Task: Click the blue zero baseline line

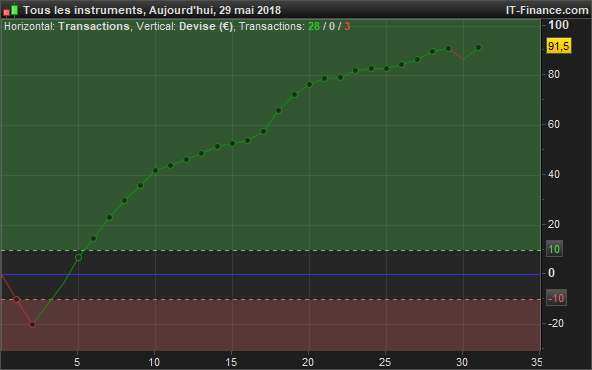Action: pyautogui.click(x=271, y=274)
